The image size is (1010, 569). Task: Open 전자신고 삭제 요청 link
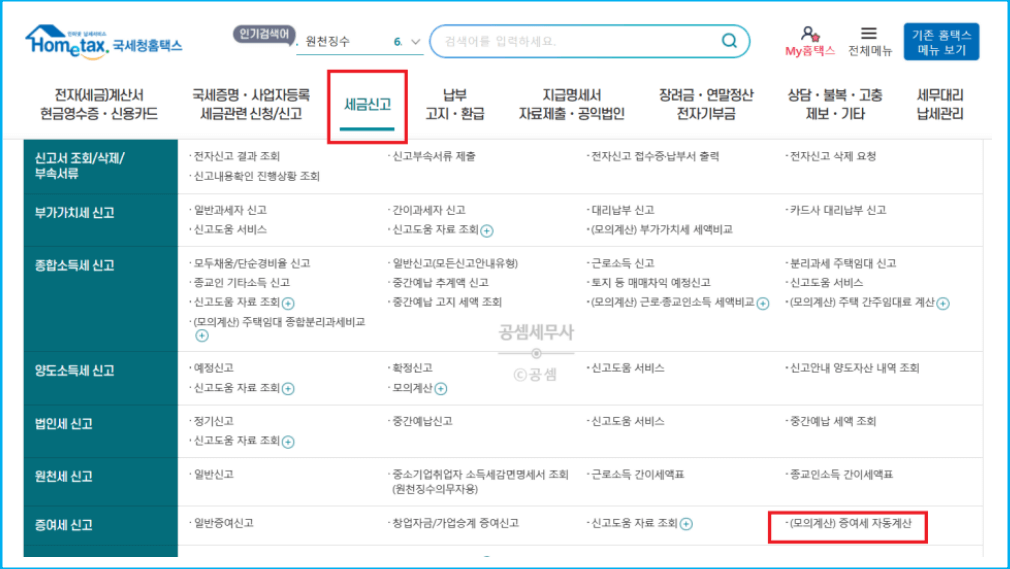click(x=833, y=156)
